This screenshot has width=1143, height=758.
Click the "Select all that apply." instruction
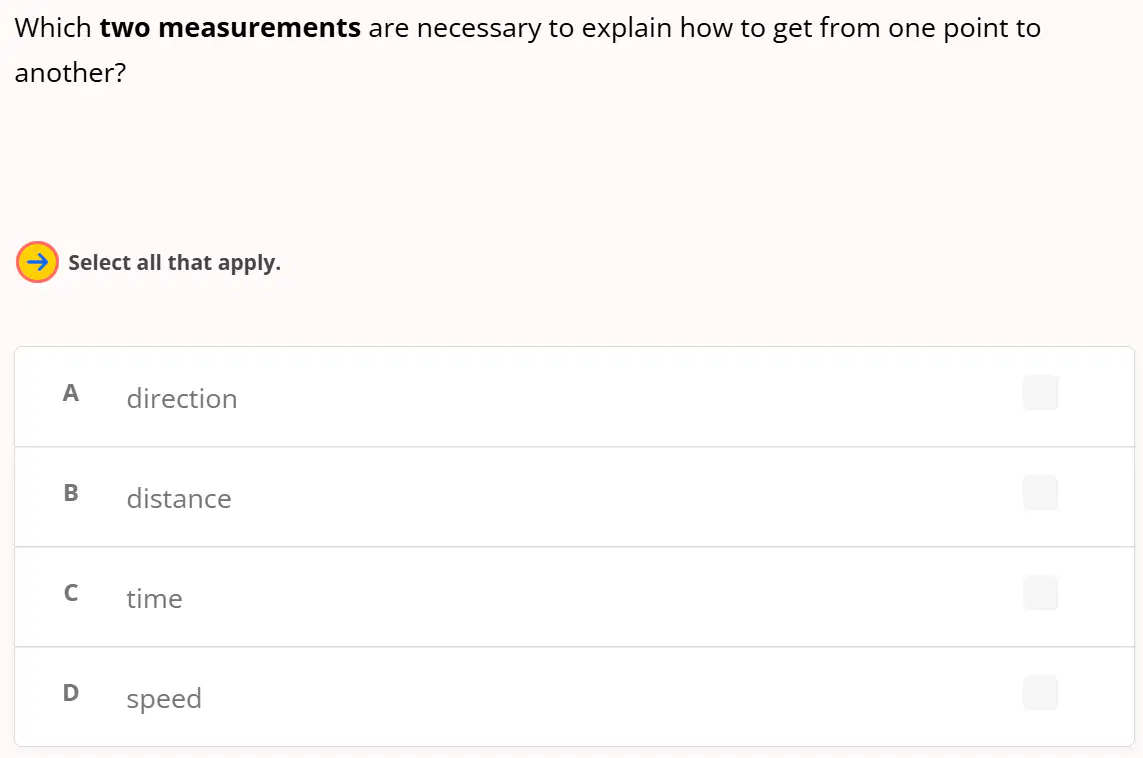[174, 262]
